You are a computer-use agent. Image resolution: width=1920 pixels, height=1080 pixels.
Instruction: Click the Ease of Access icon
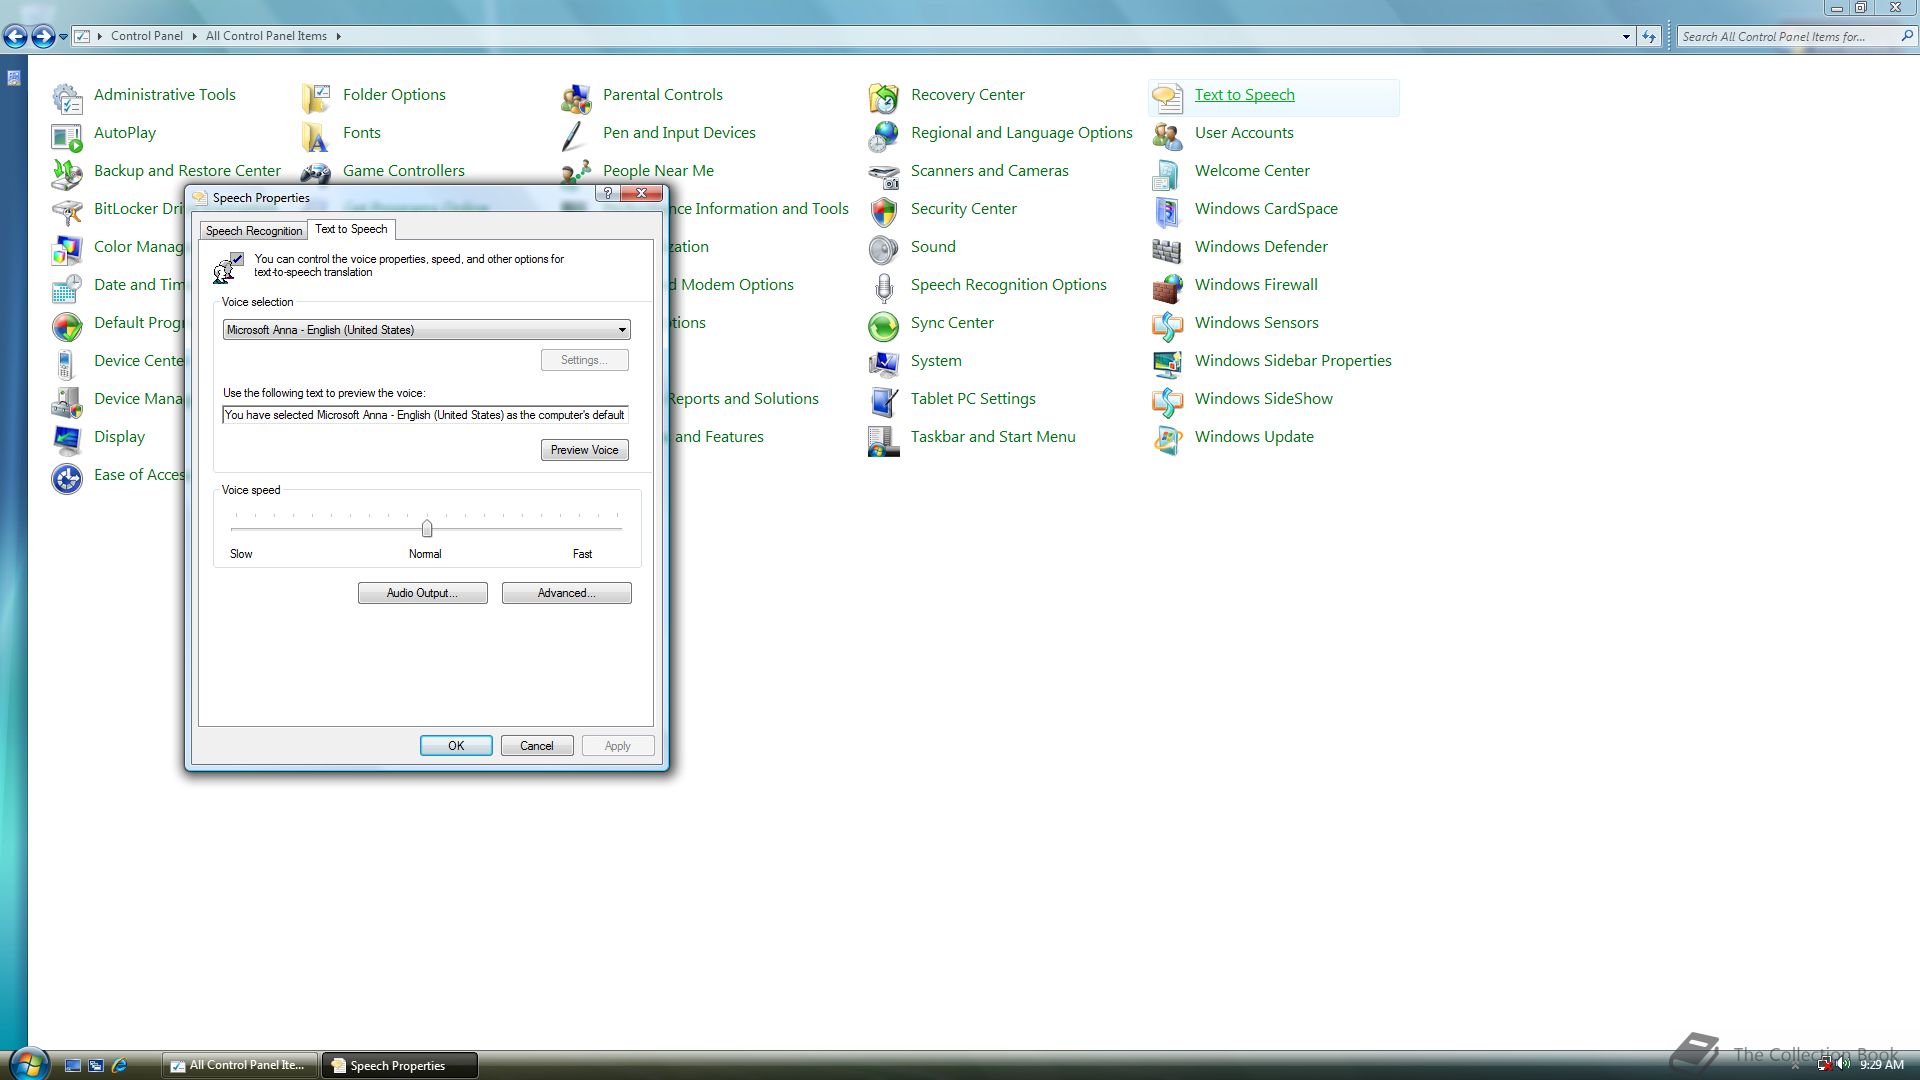tap(67, 477)
